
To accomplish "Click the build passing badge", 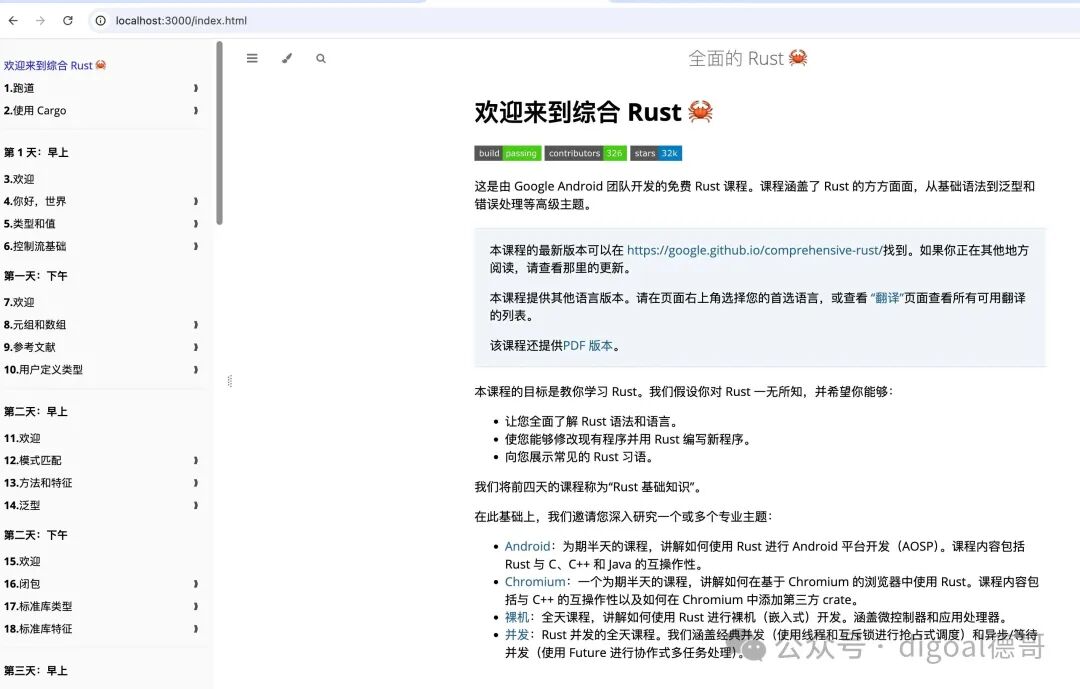I will (x=508, y=153).
